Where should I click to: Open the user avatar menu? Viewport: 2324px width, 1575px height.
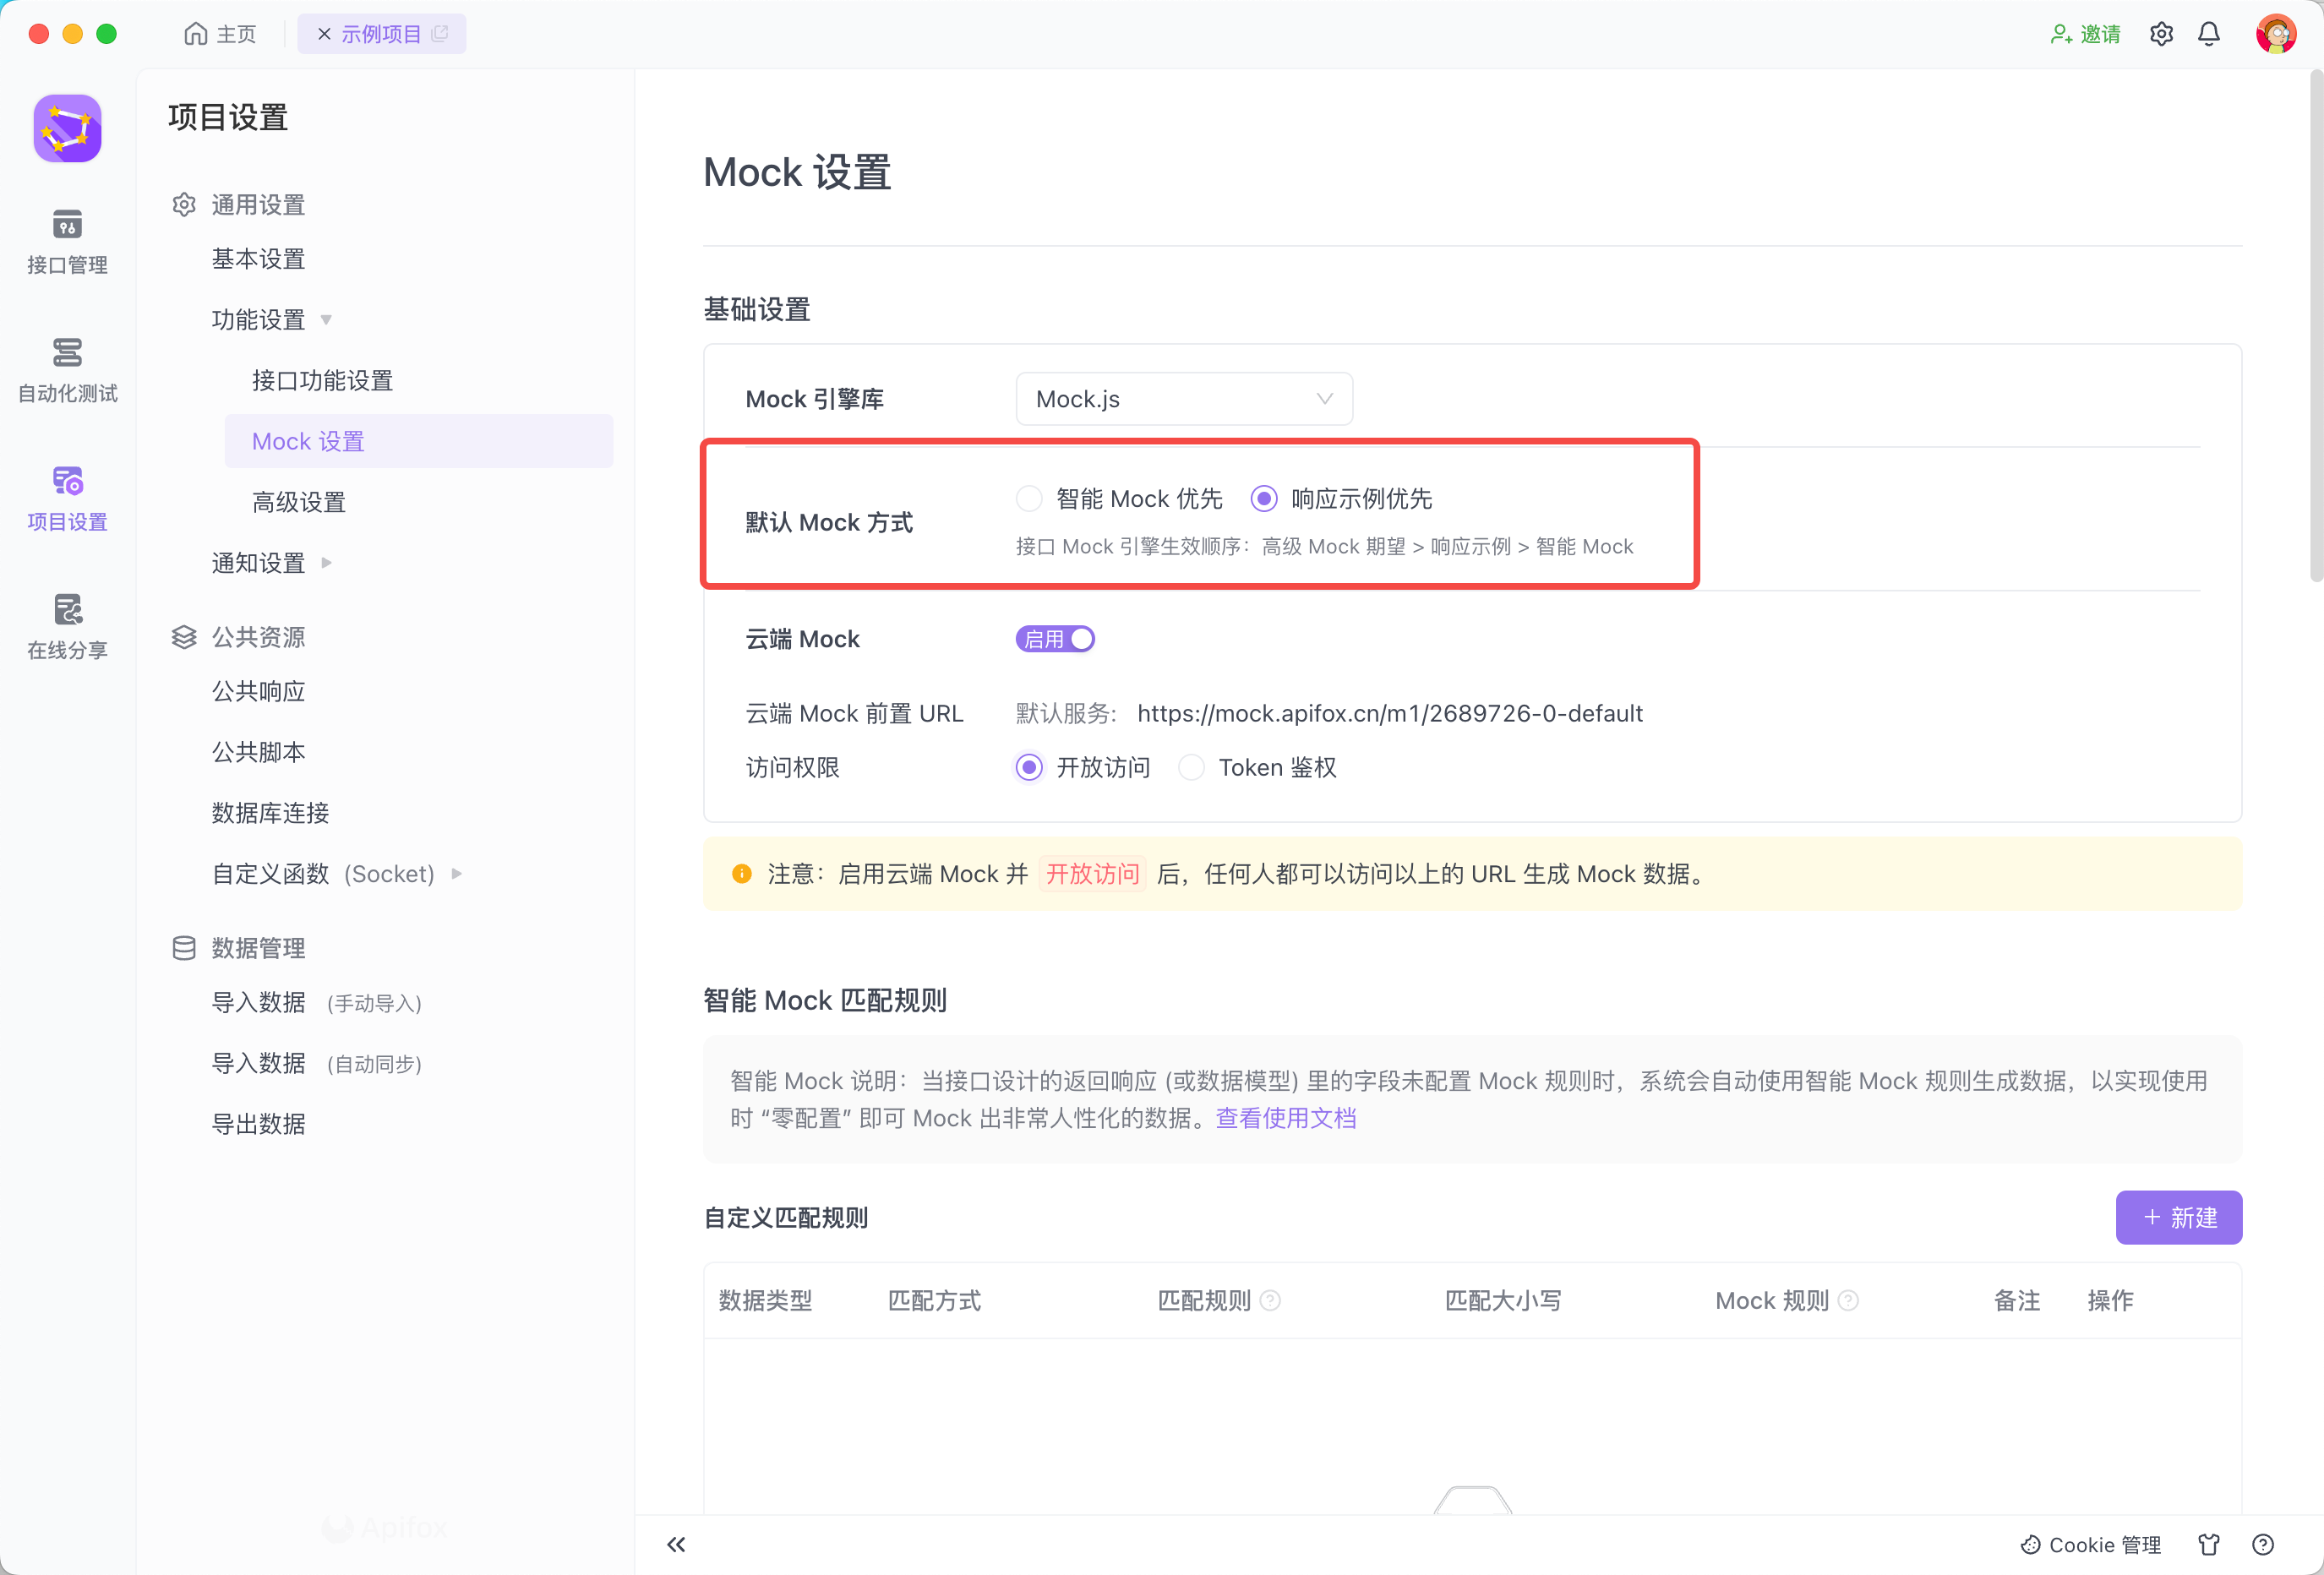(x=2275, y=34)
